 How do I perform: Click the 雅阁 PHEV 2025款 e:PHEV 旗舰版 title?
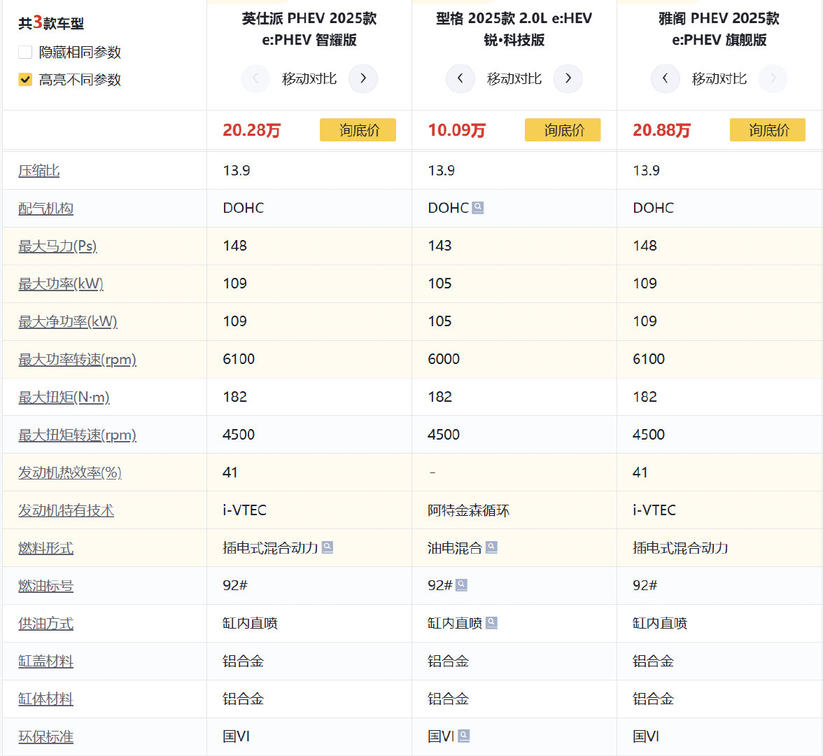point(719,29)
